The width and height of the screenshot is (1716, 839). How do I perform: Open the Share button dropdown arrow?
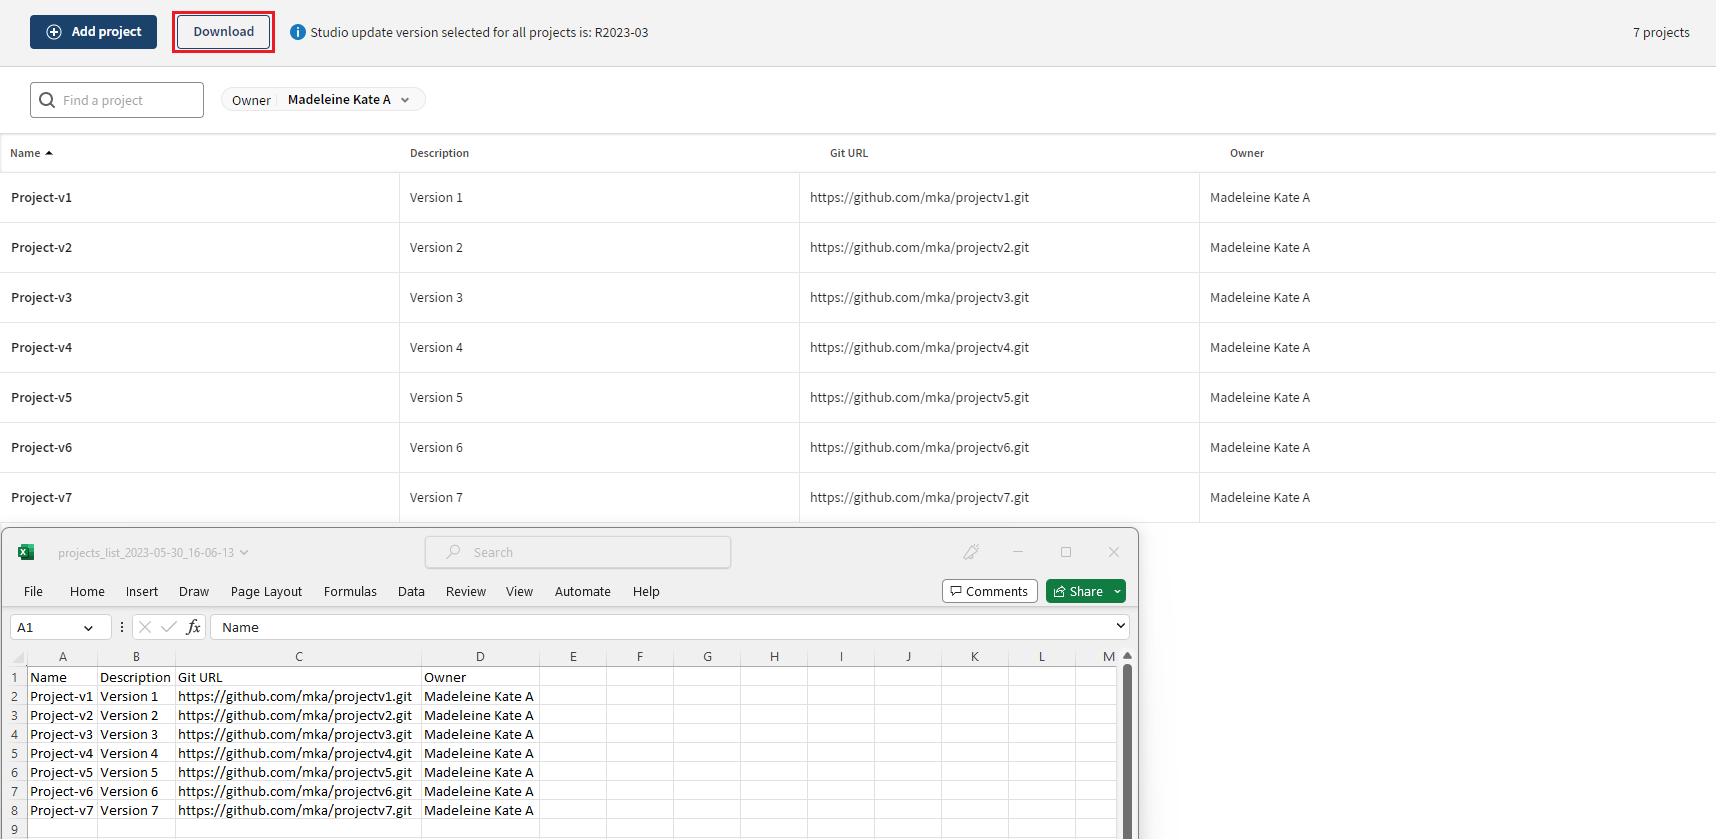click(x=1117, y=592)
